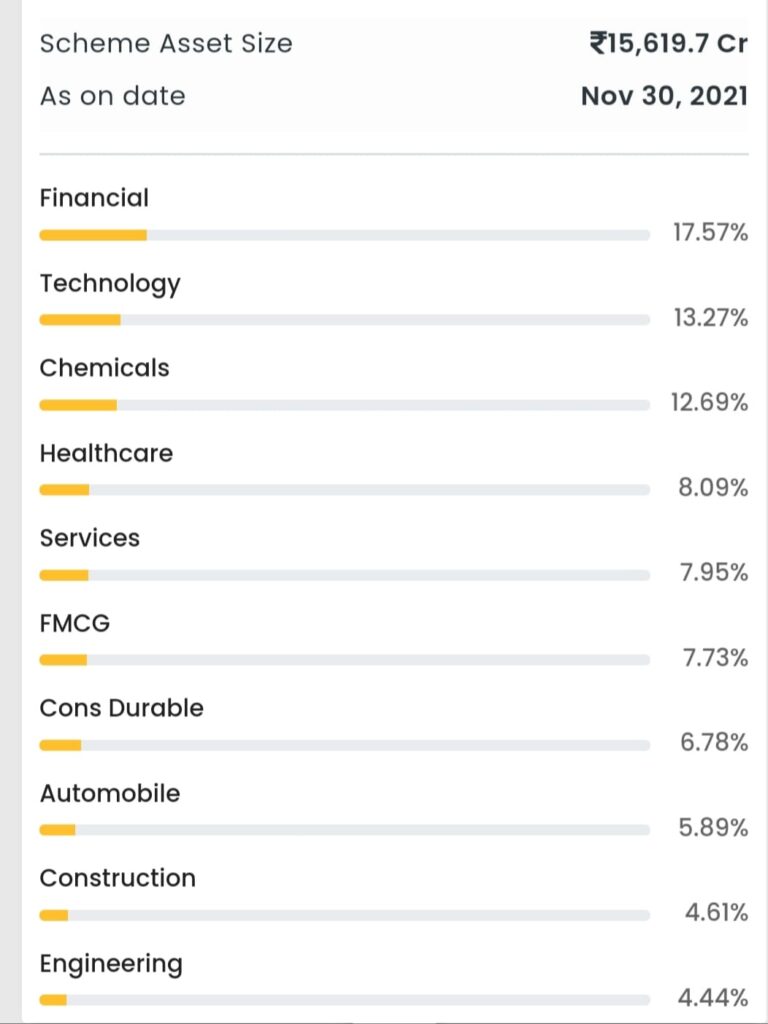This screenshot has width=768, height=1024.
Task: Select the Healthcare sector label
Action: pos(106,453)
